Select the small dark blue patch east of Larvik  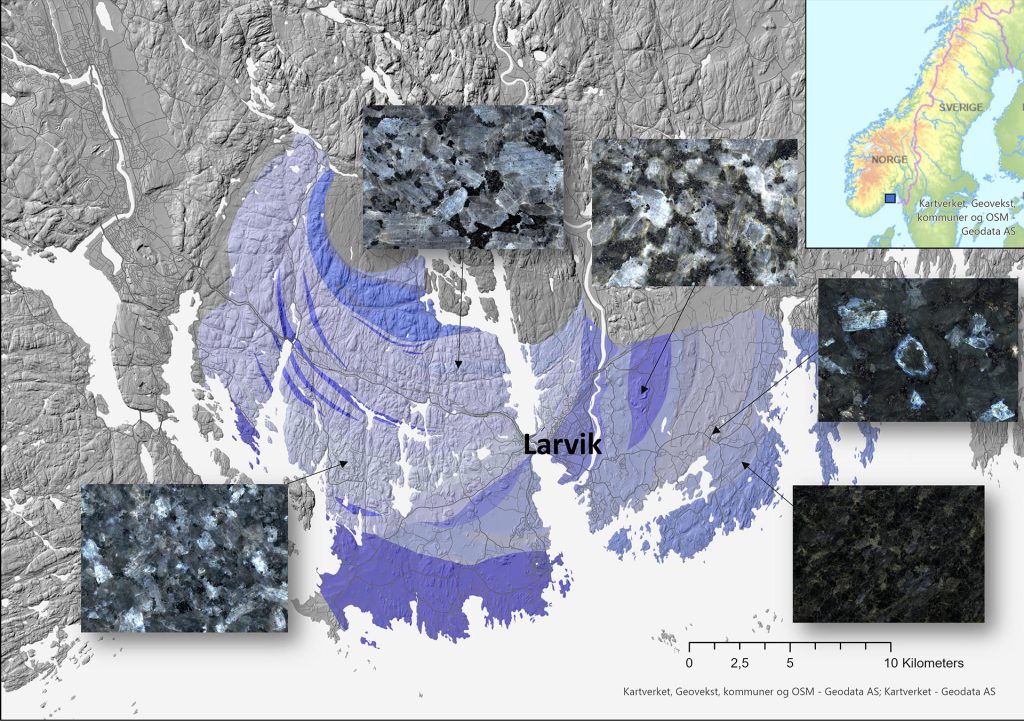tap(646, 390)
